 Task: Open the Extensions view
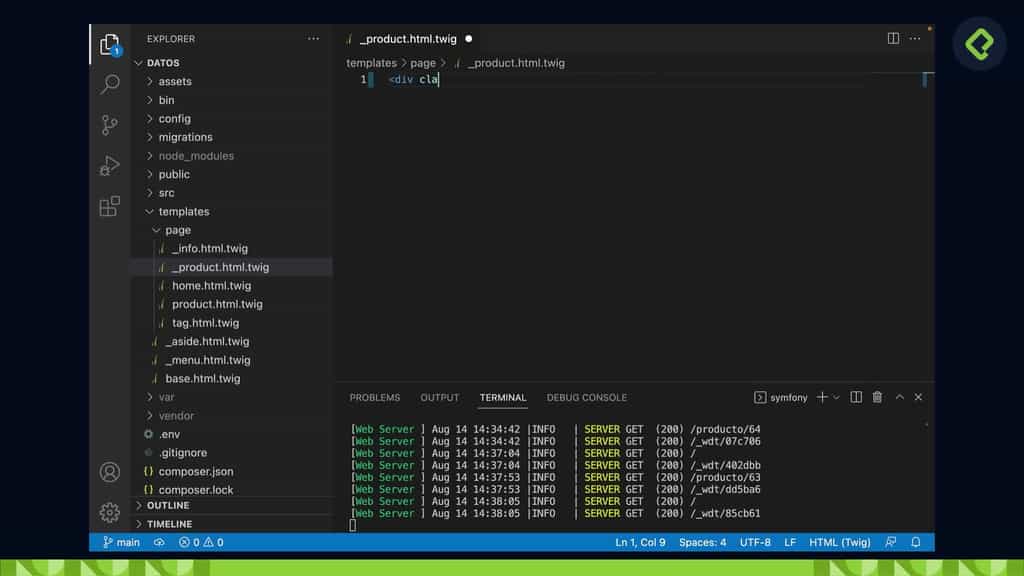pyautogui.click(x=110, y=206)
